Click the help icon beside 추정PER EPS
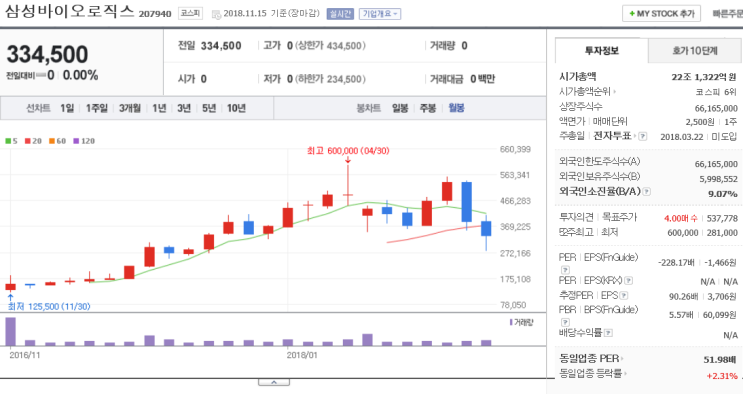This screenshot has width=743, height=394. tap(624, 295)
